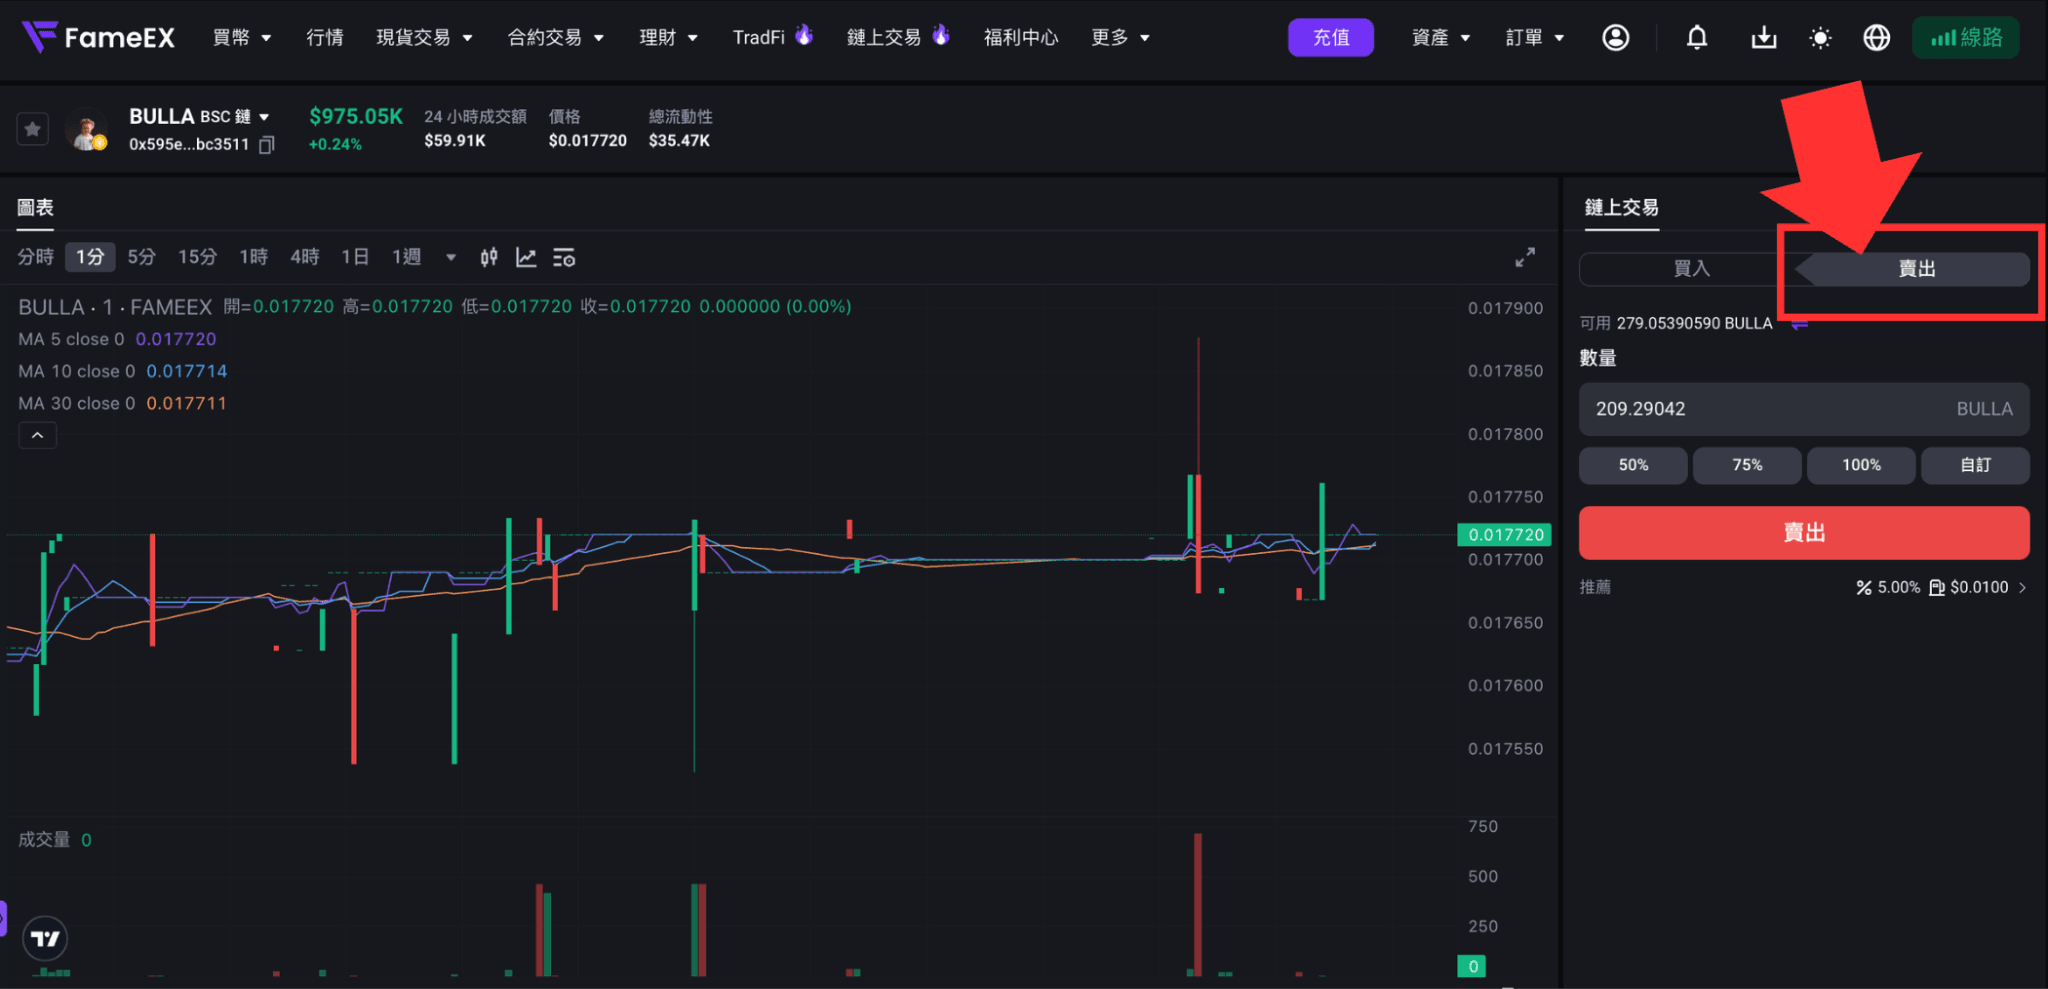
Task: Collapse the MA indicator legend
Action: (x=37, y=435)
